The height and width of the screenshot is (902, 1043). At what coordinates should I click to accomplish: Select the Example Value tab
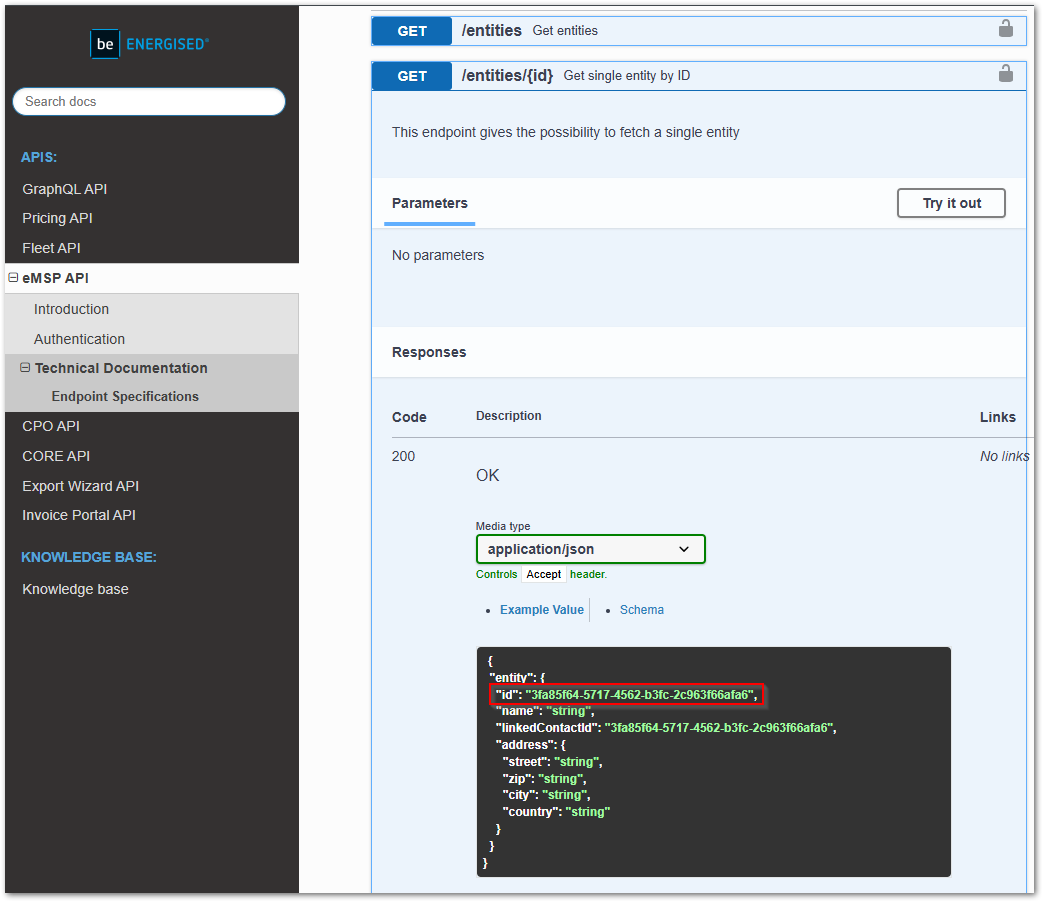tap(541, 610)
